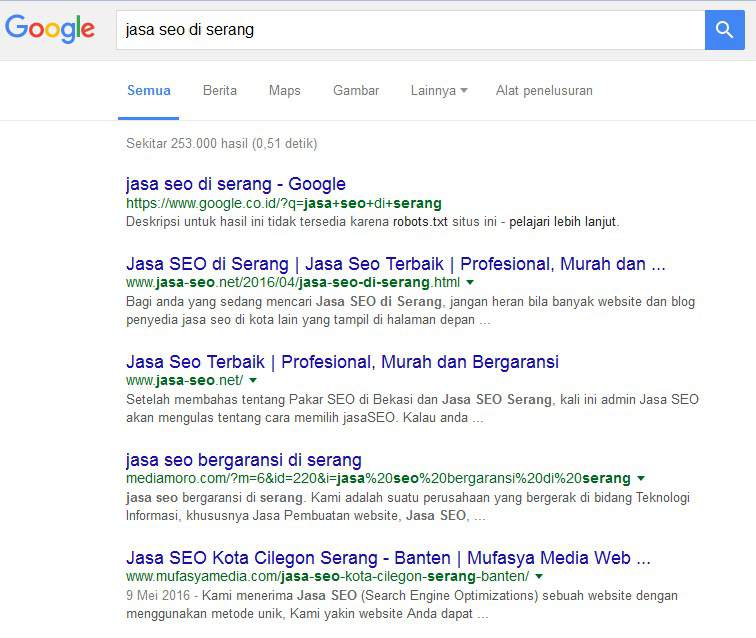The image size is (756, 638).
Task: Click the green google.co.id result URL
Action: tap(284, 204)
